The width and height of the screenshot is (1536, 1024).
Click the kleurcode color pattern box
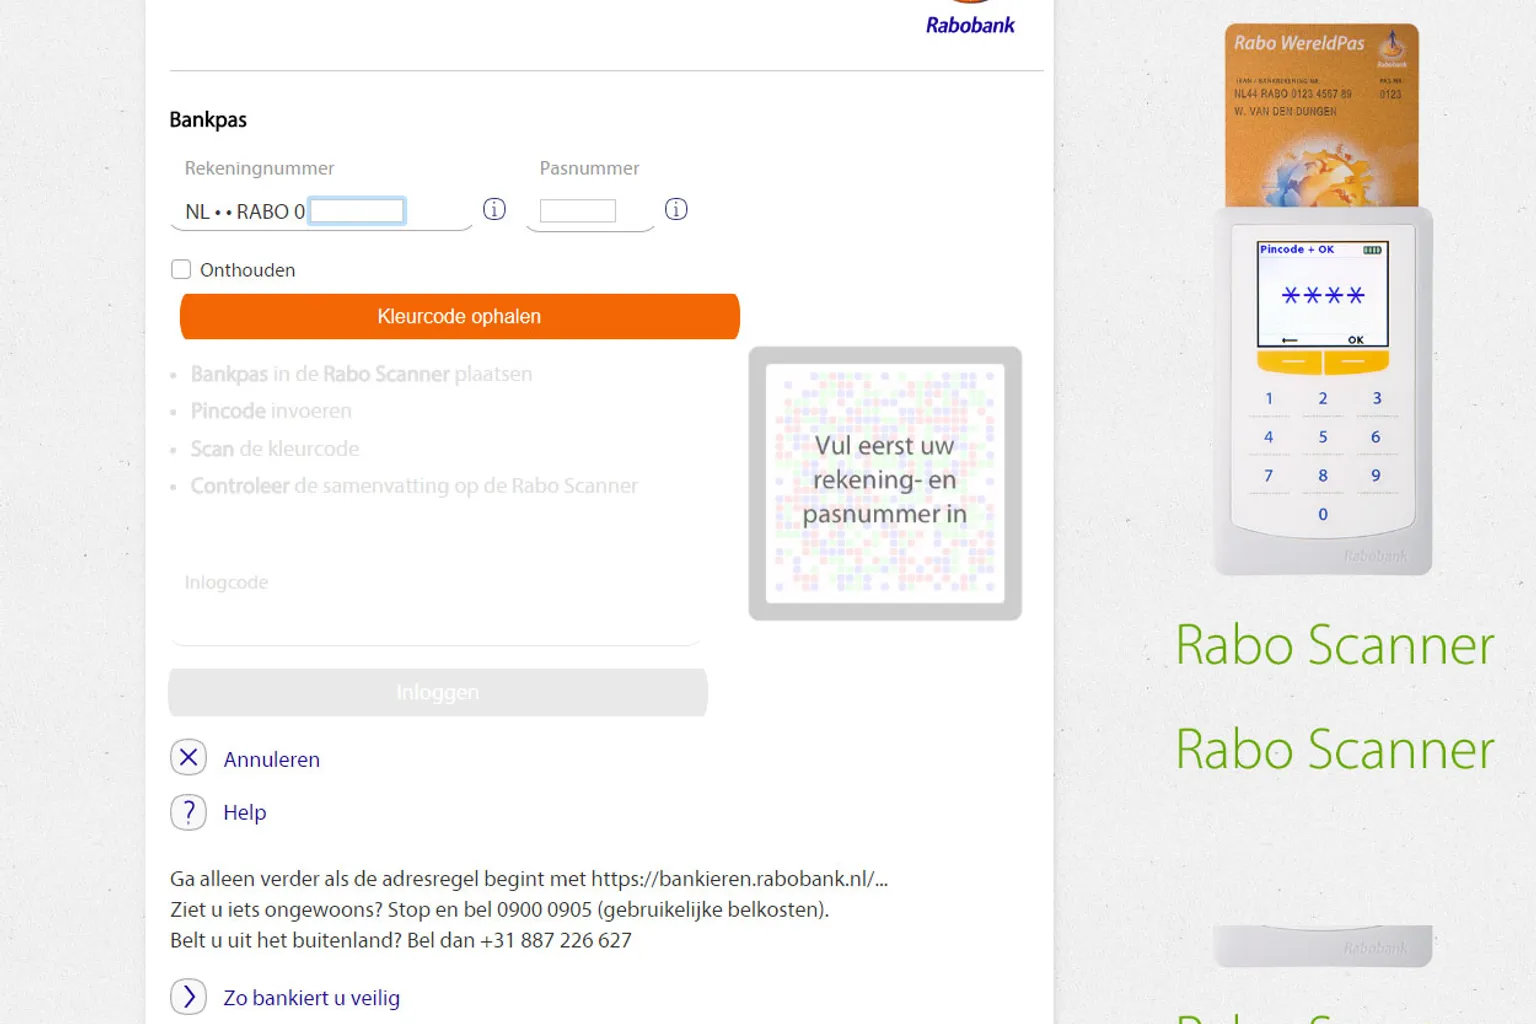coord(884,483)
